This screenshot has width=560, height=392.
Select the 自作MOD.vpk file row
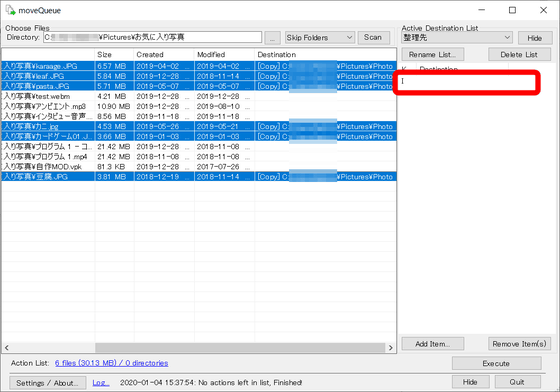pyautogui.click(x=199, y=167)
